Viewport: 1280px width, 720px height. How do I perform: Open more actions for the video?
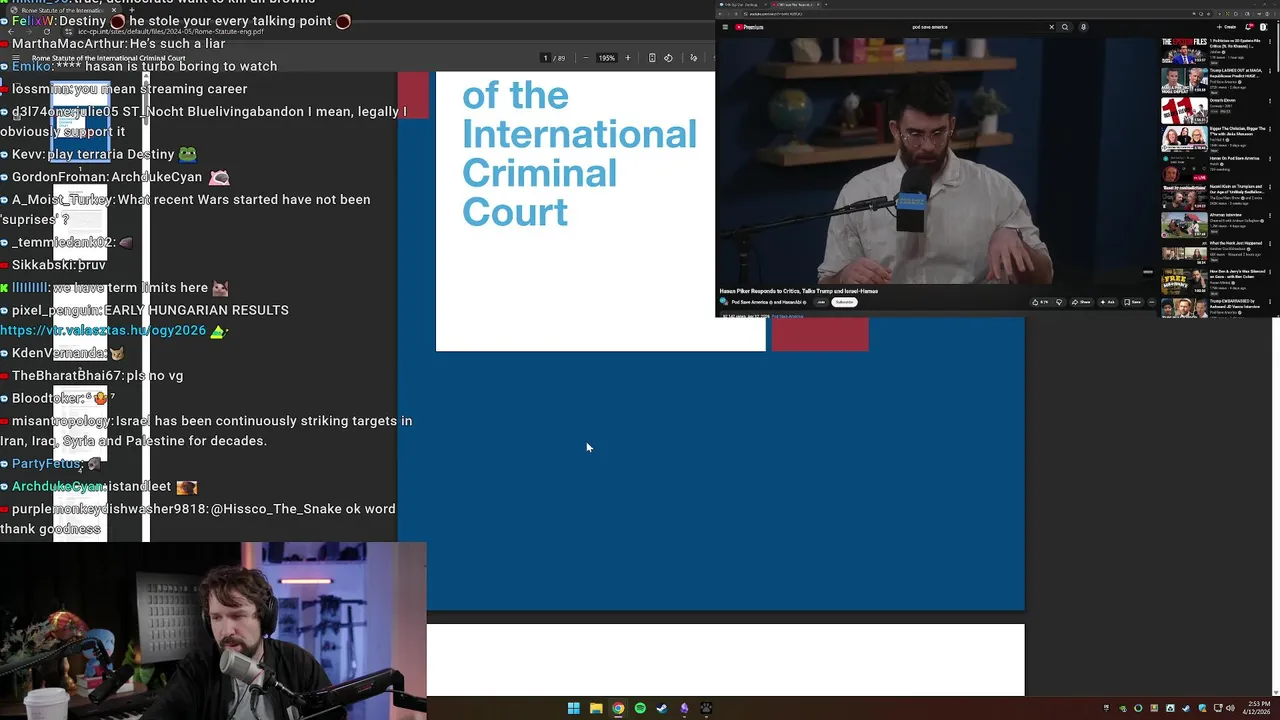pyautogui.click(x=1152, y=302)
